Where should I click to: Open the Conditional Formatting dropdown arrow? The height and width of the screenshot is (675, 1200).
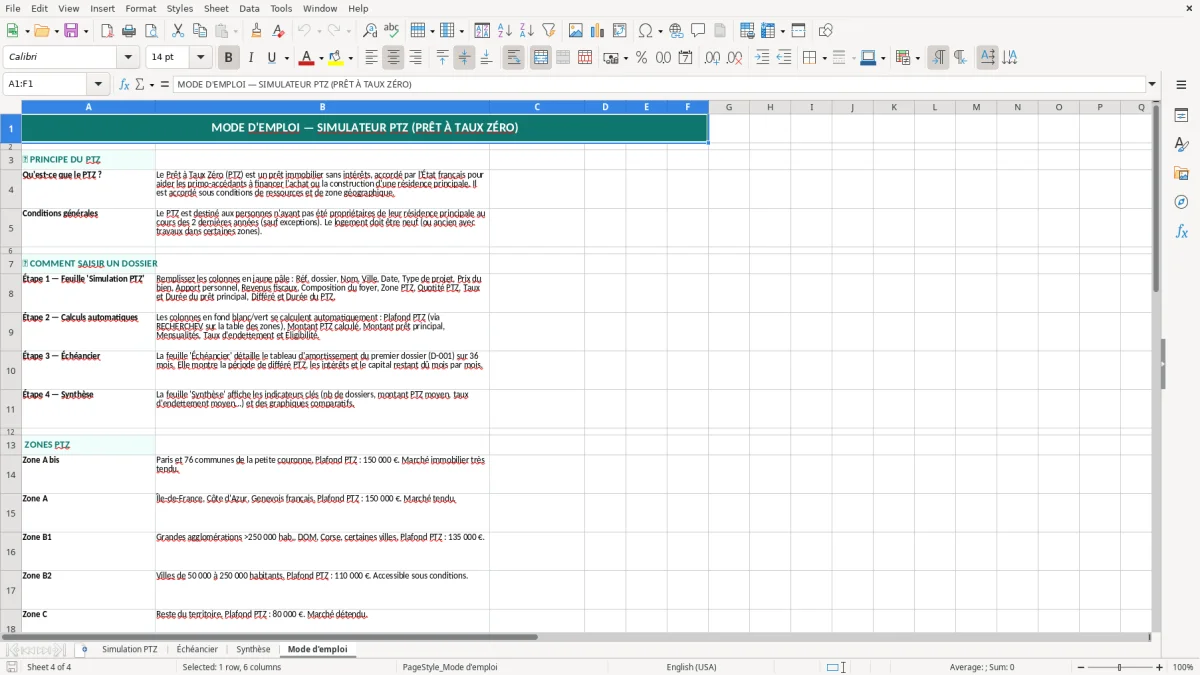[x=917, y=58]
